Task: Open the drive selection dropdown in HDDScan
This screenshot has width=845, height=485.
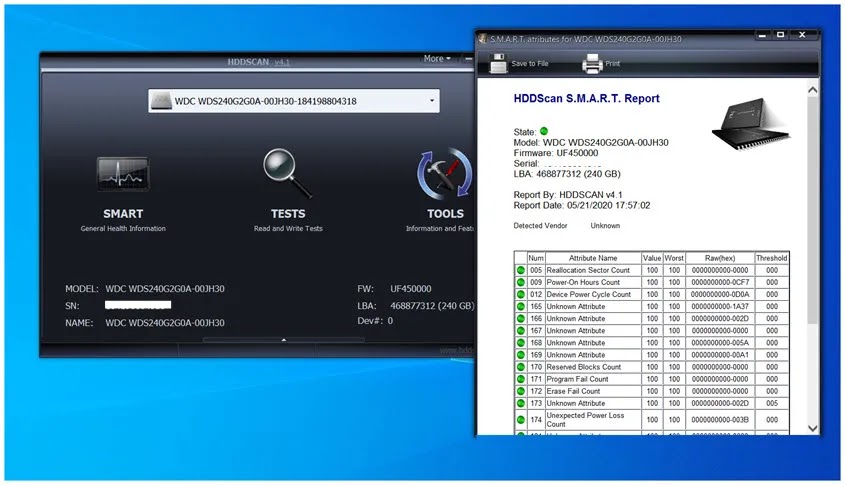Action: [x=432, y=101]
